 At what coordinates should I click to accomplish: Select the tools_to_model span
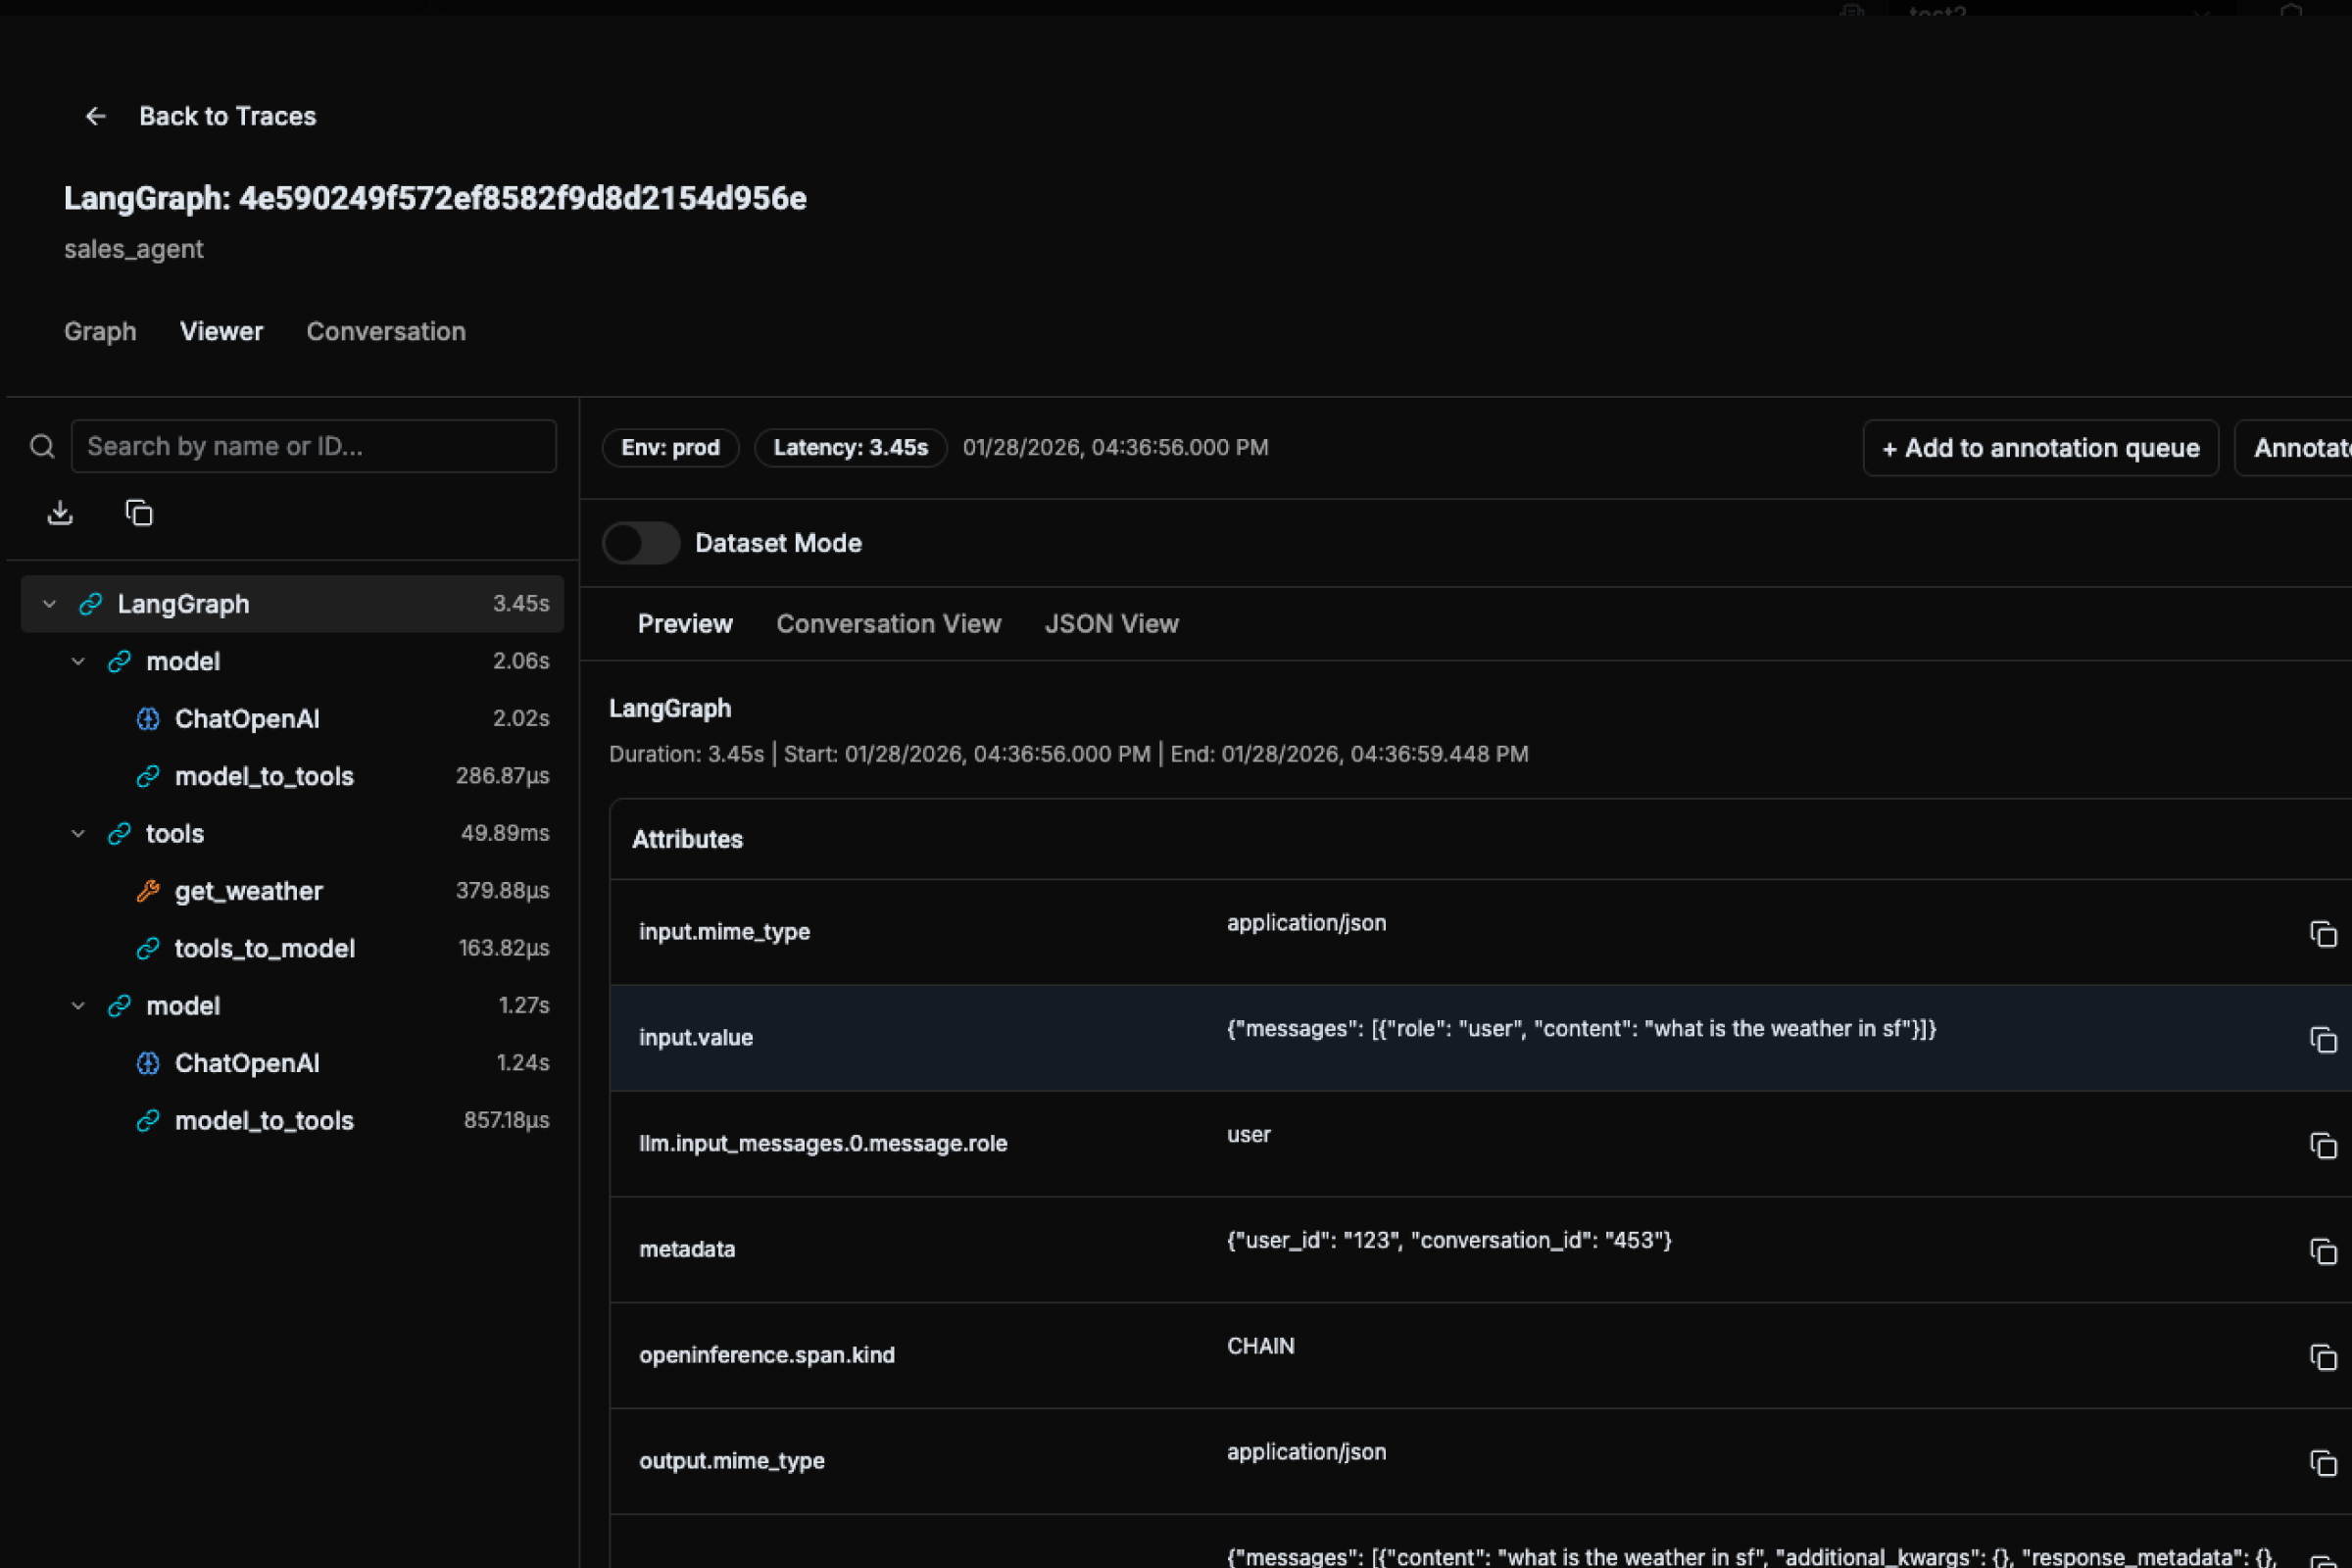tap(264, 948)
